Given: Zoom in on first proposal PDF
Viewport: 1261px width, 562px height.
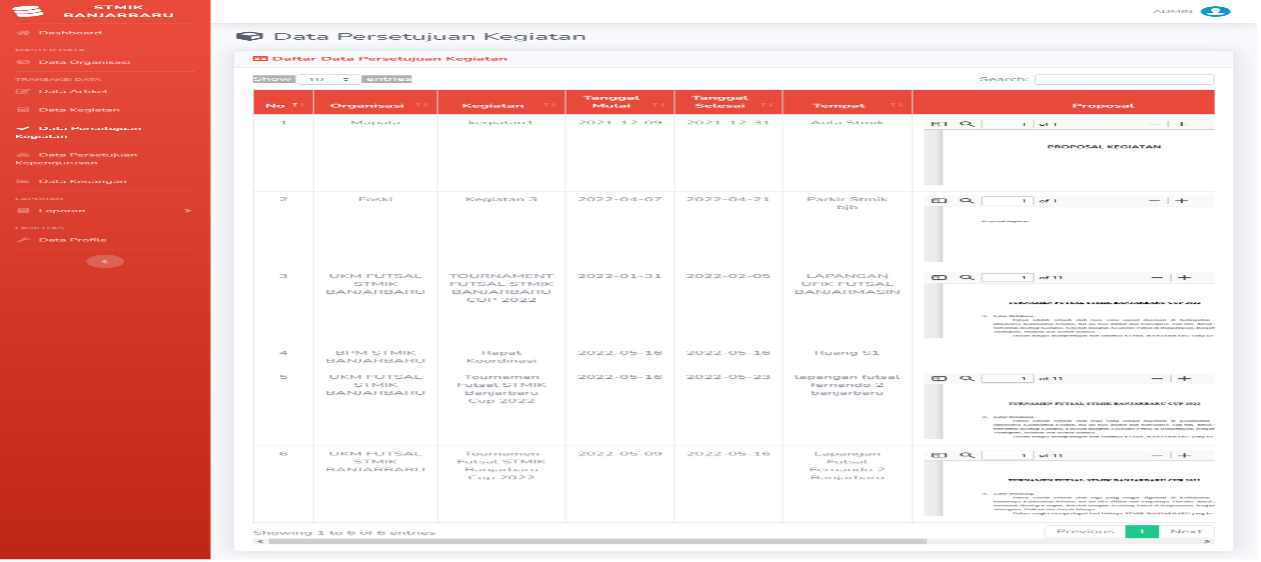Looking at the screenshot, I should pyautogui.click(x=1183, y=124).
